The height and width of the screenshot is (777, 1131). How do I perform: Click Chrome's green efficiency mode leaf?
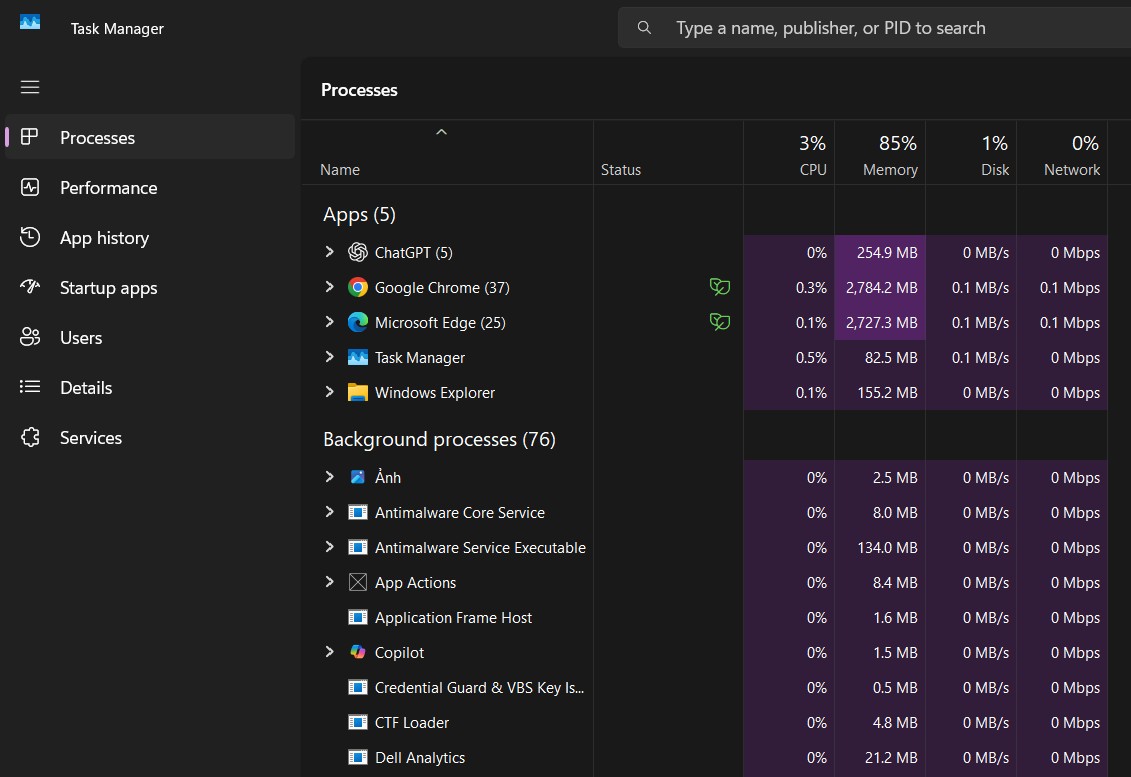[719, 288]
